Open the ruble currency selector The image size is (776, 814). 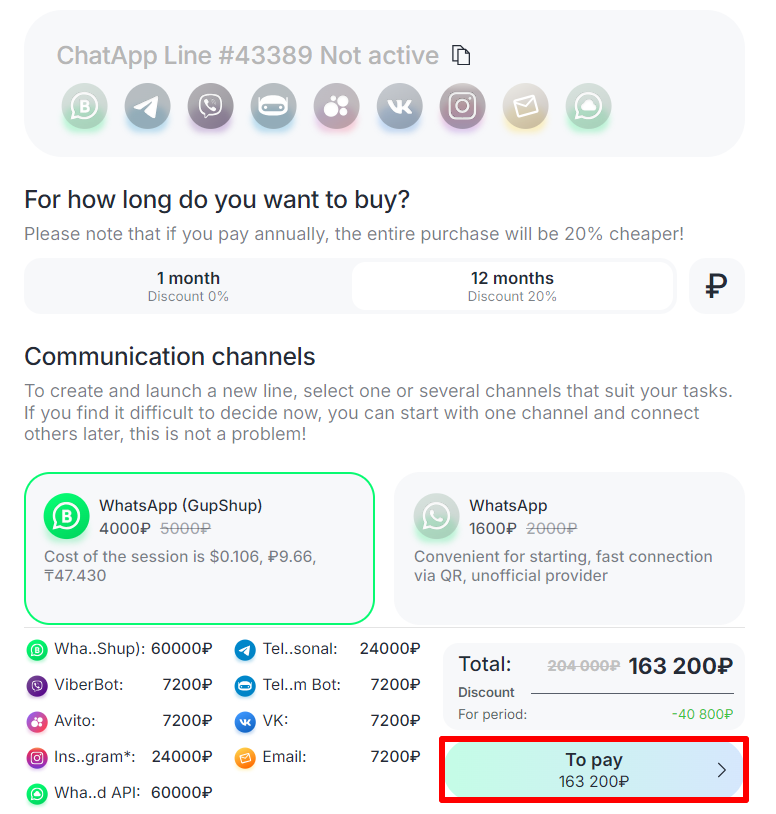[x=716, y=287]
